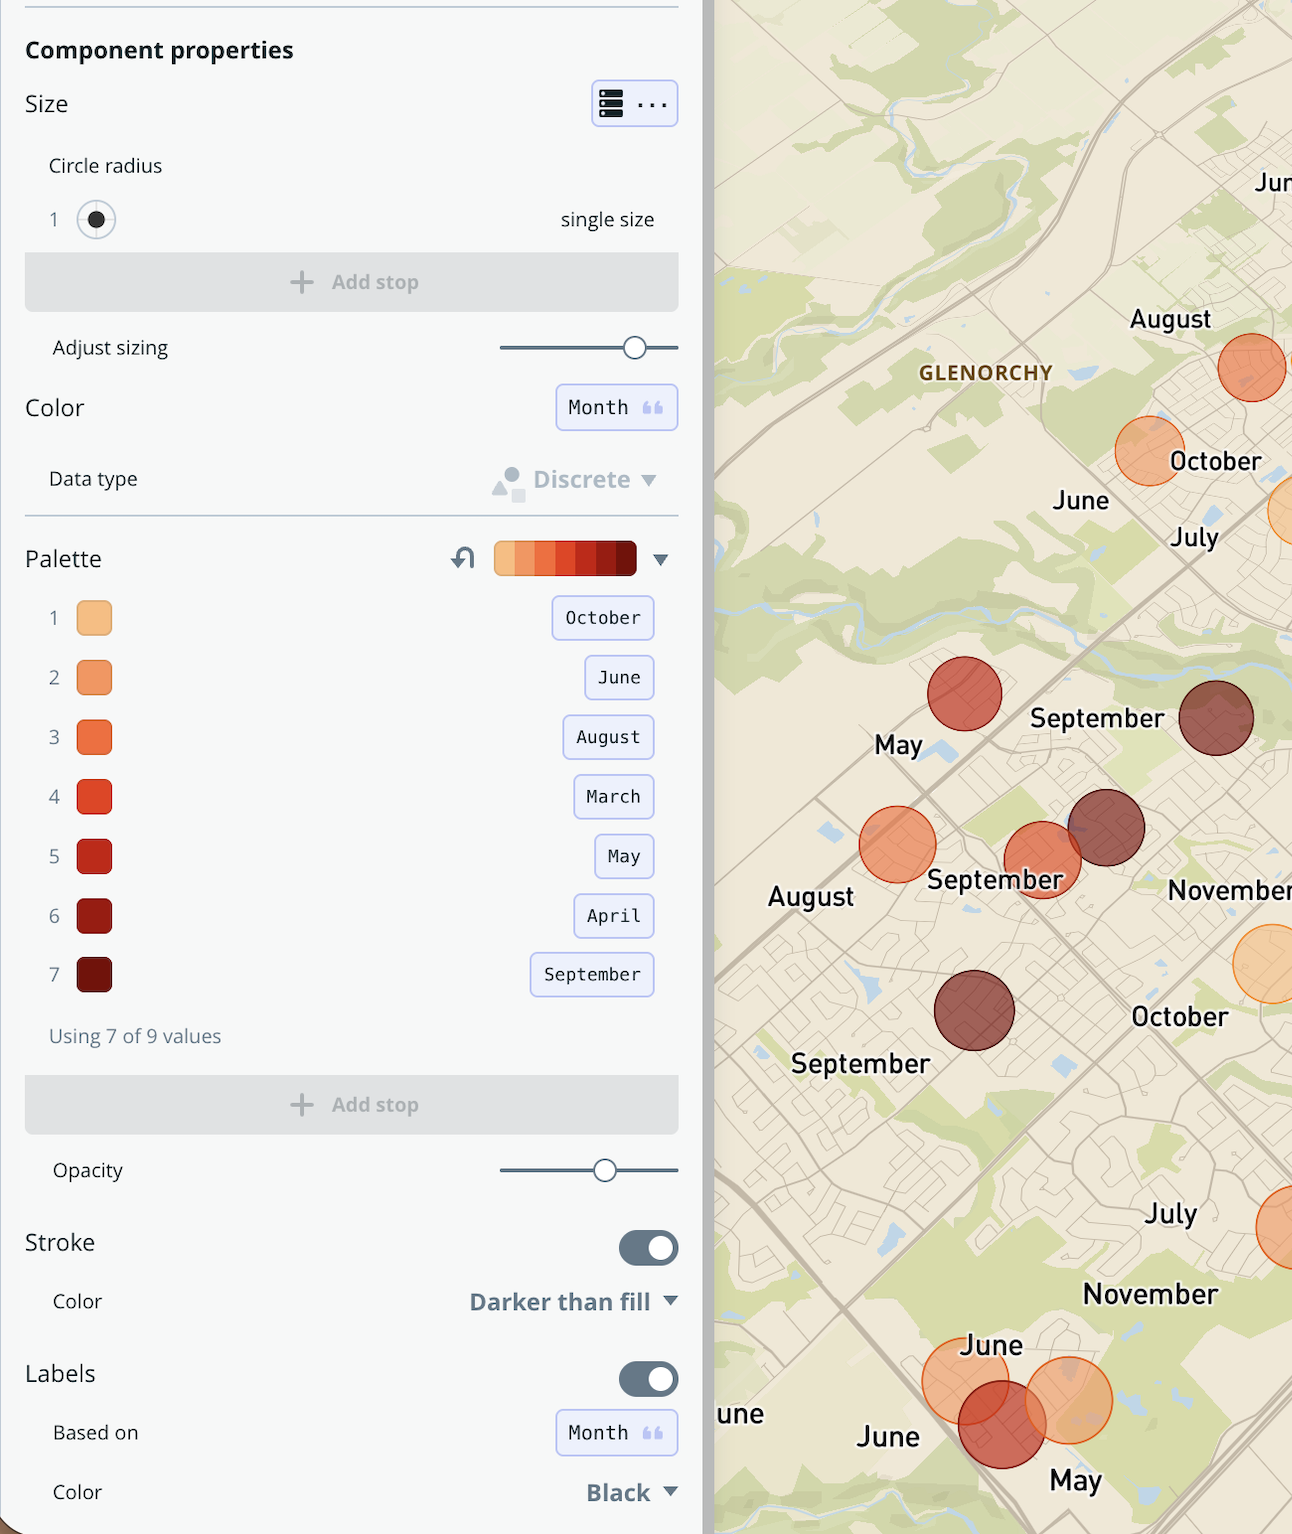Open the Size layer options icon
Image resolution: width=1292 pixels, height=1534 pixels.
point(609,103)
